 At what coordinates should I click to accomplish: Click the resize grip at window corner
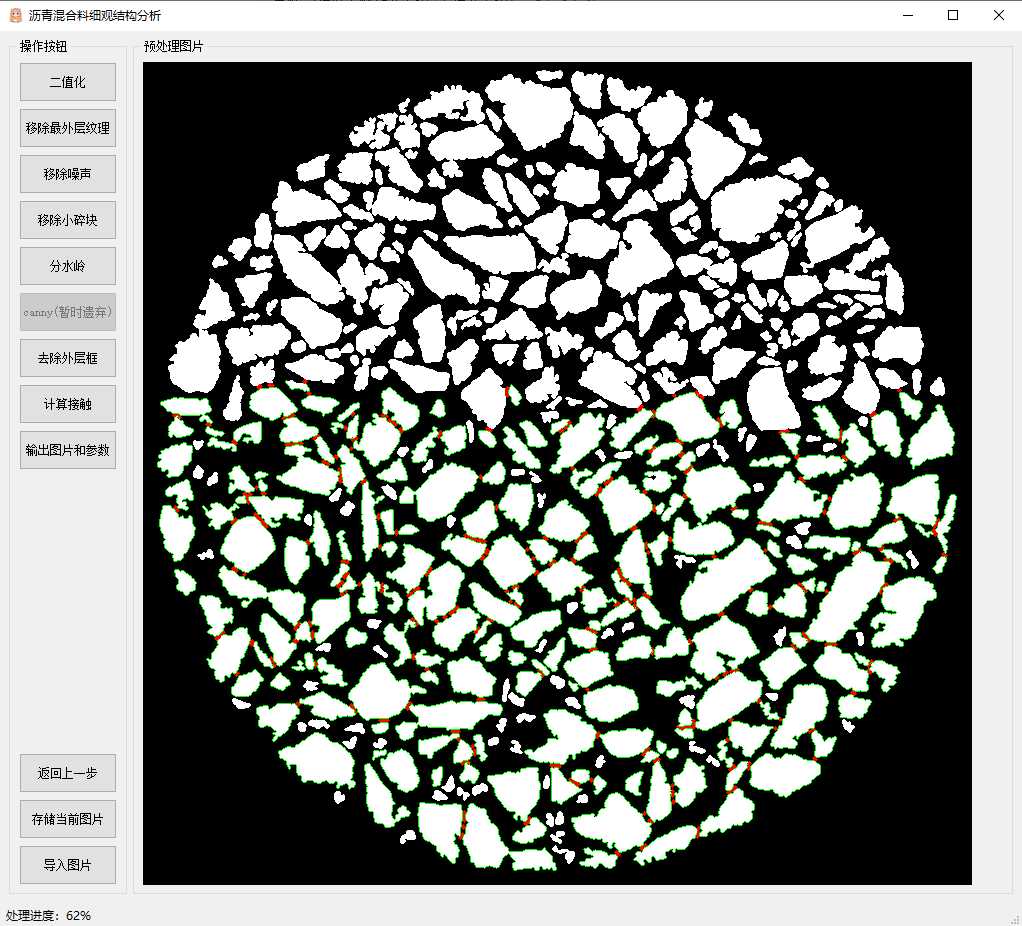1014,918
